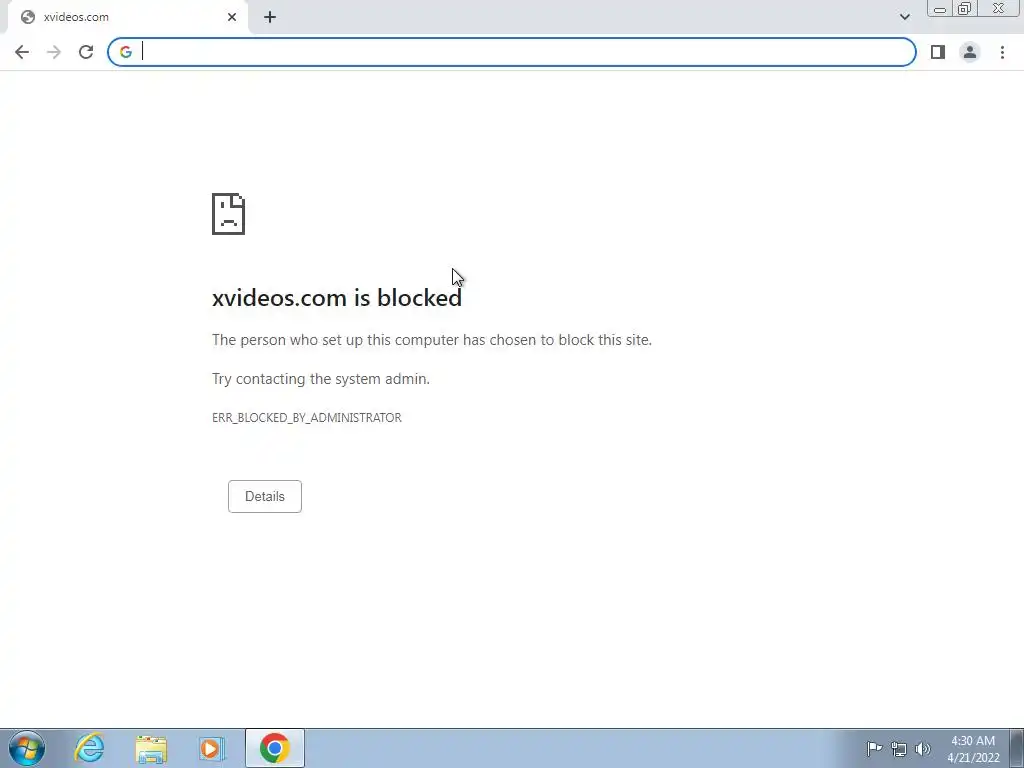Click the 'Try contacting the system admin.' text

(321, 379)
